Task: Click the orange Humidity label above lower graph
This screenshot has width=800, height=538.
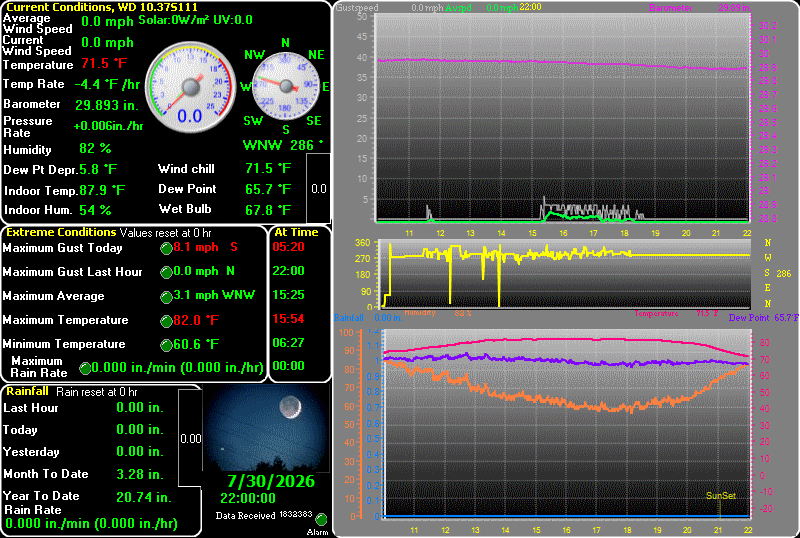Action: [420, 312]
